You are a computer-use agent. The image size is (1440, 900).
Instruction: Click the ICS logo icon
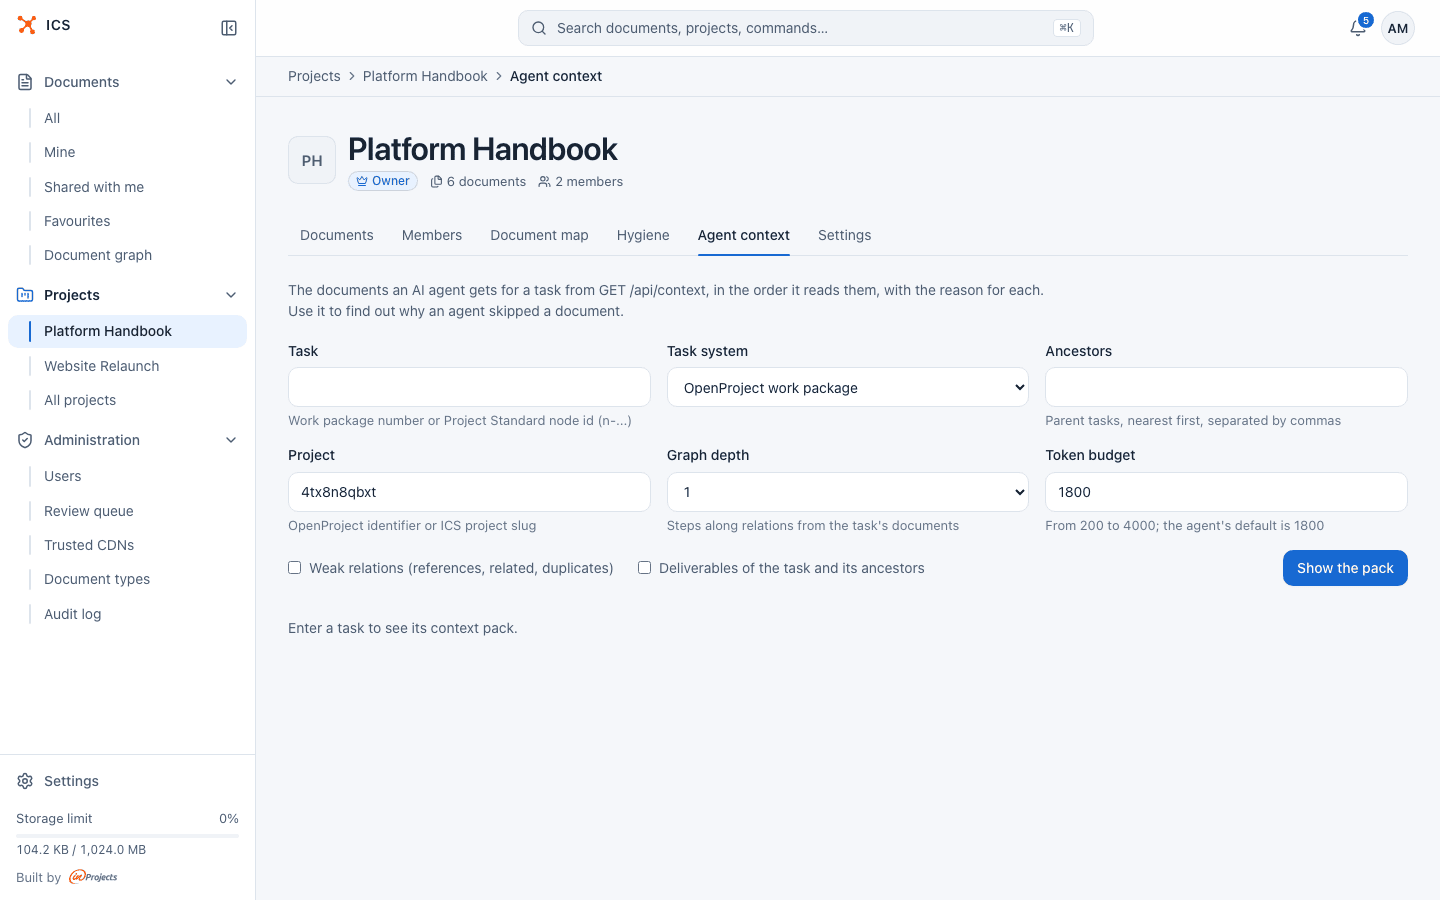(27, 25)
